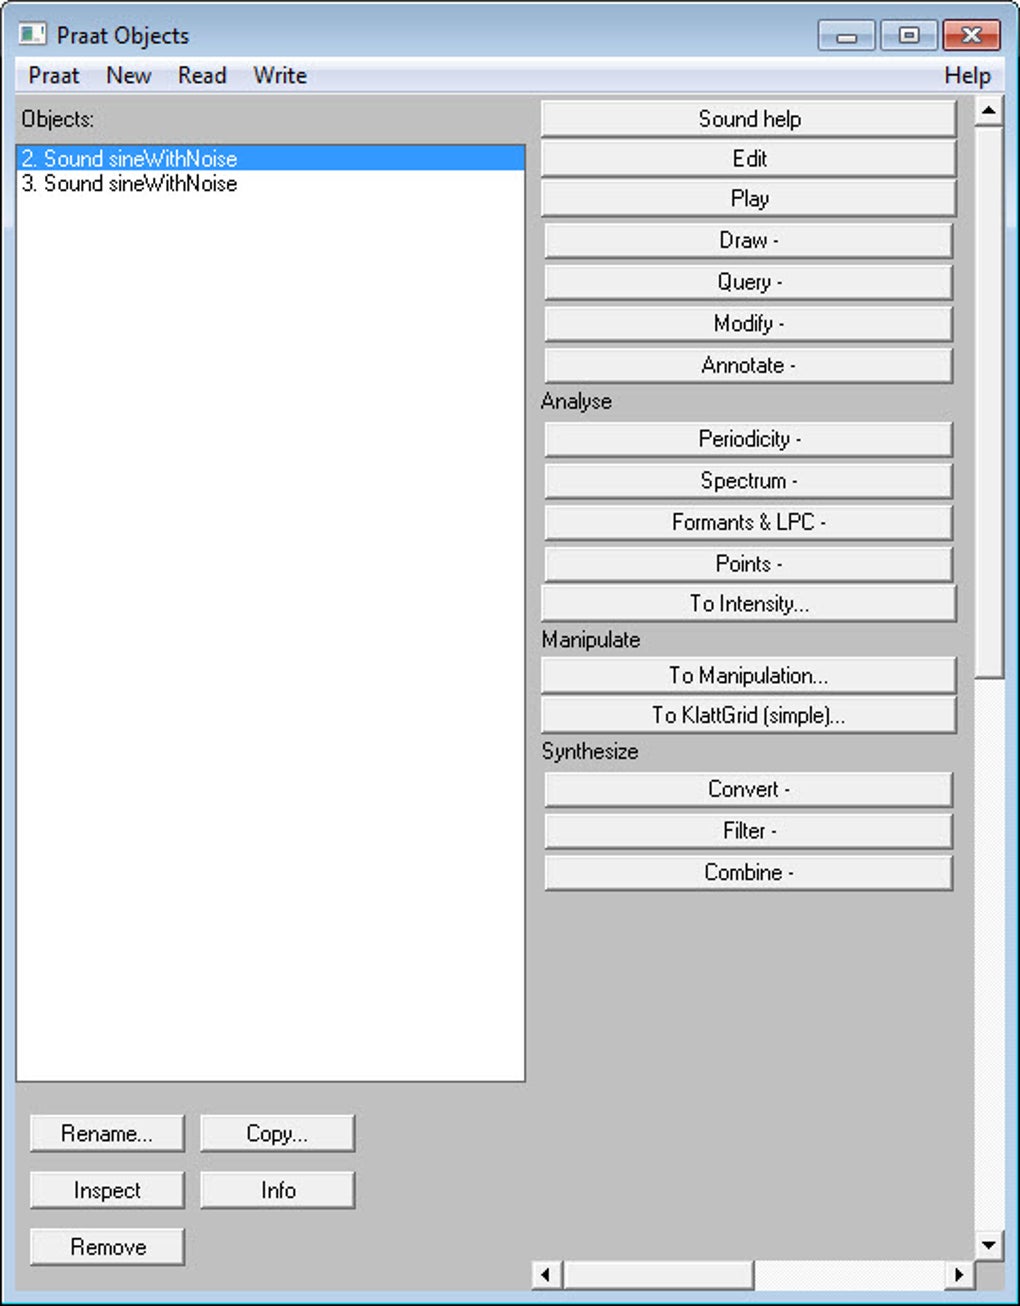Expand the Draw submenu
This screenshot has width=1020, height=1306.
click(749, 241)
